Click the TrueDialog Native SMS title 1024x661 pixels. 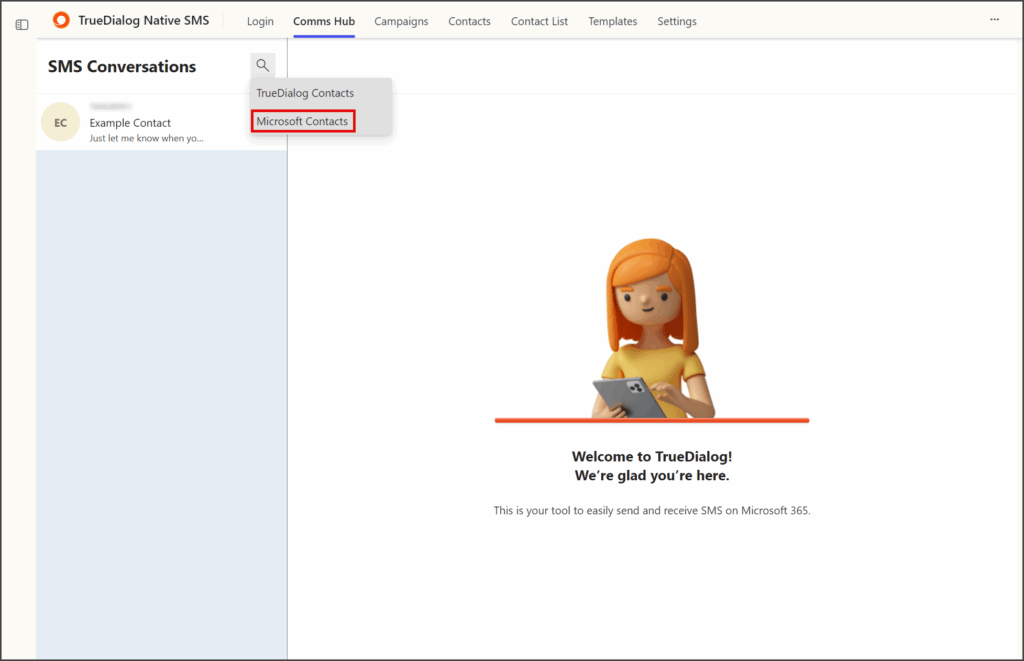[144, 20]
